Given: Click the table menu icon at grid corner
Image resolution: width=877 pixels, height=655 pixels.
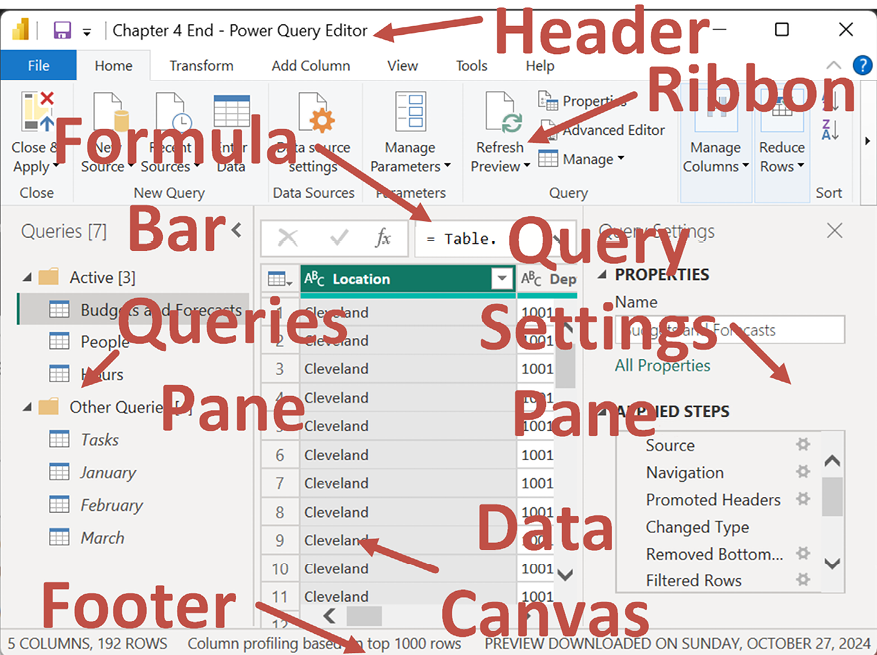Looking at the screenshot, I should click(x=280, y=279).
